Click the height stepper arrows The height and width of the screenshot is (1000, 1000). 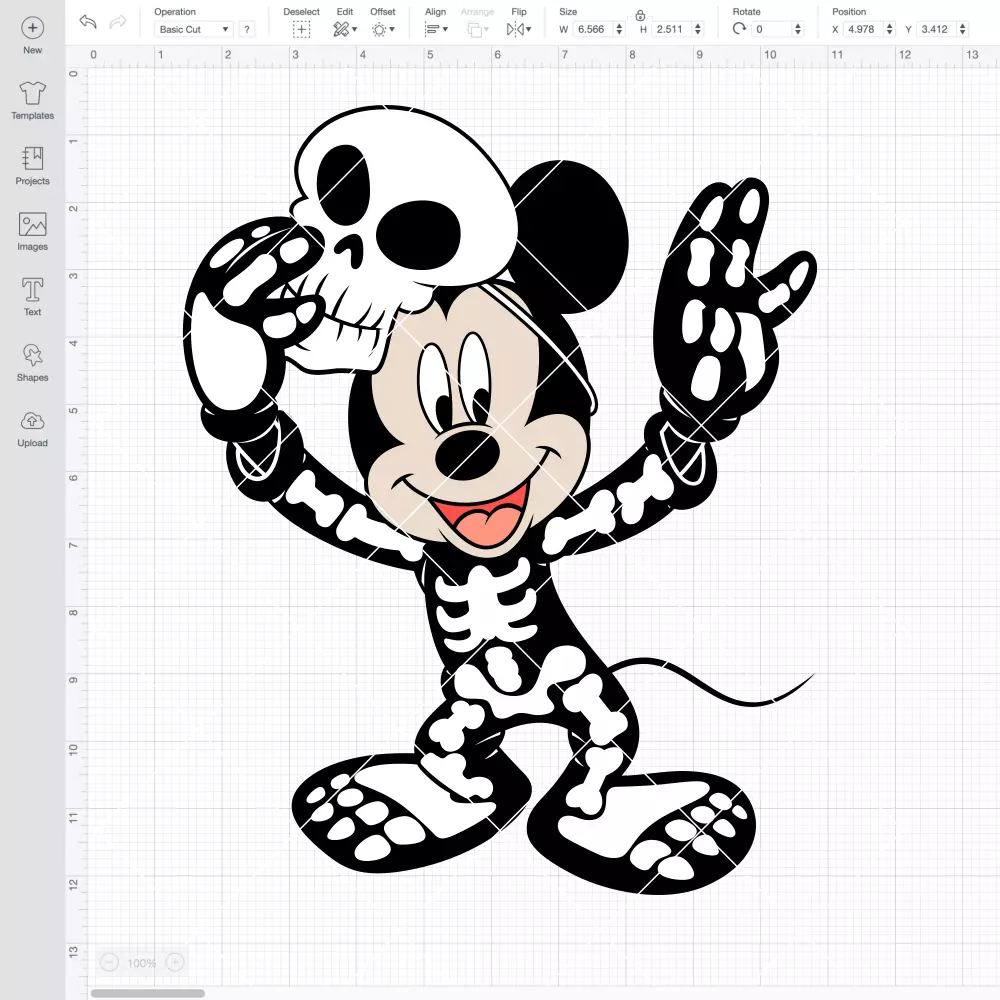[x=698, y=29]
